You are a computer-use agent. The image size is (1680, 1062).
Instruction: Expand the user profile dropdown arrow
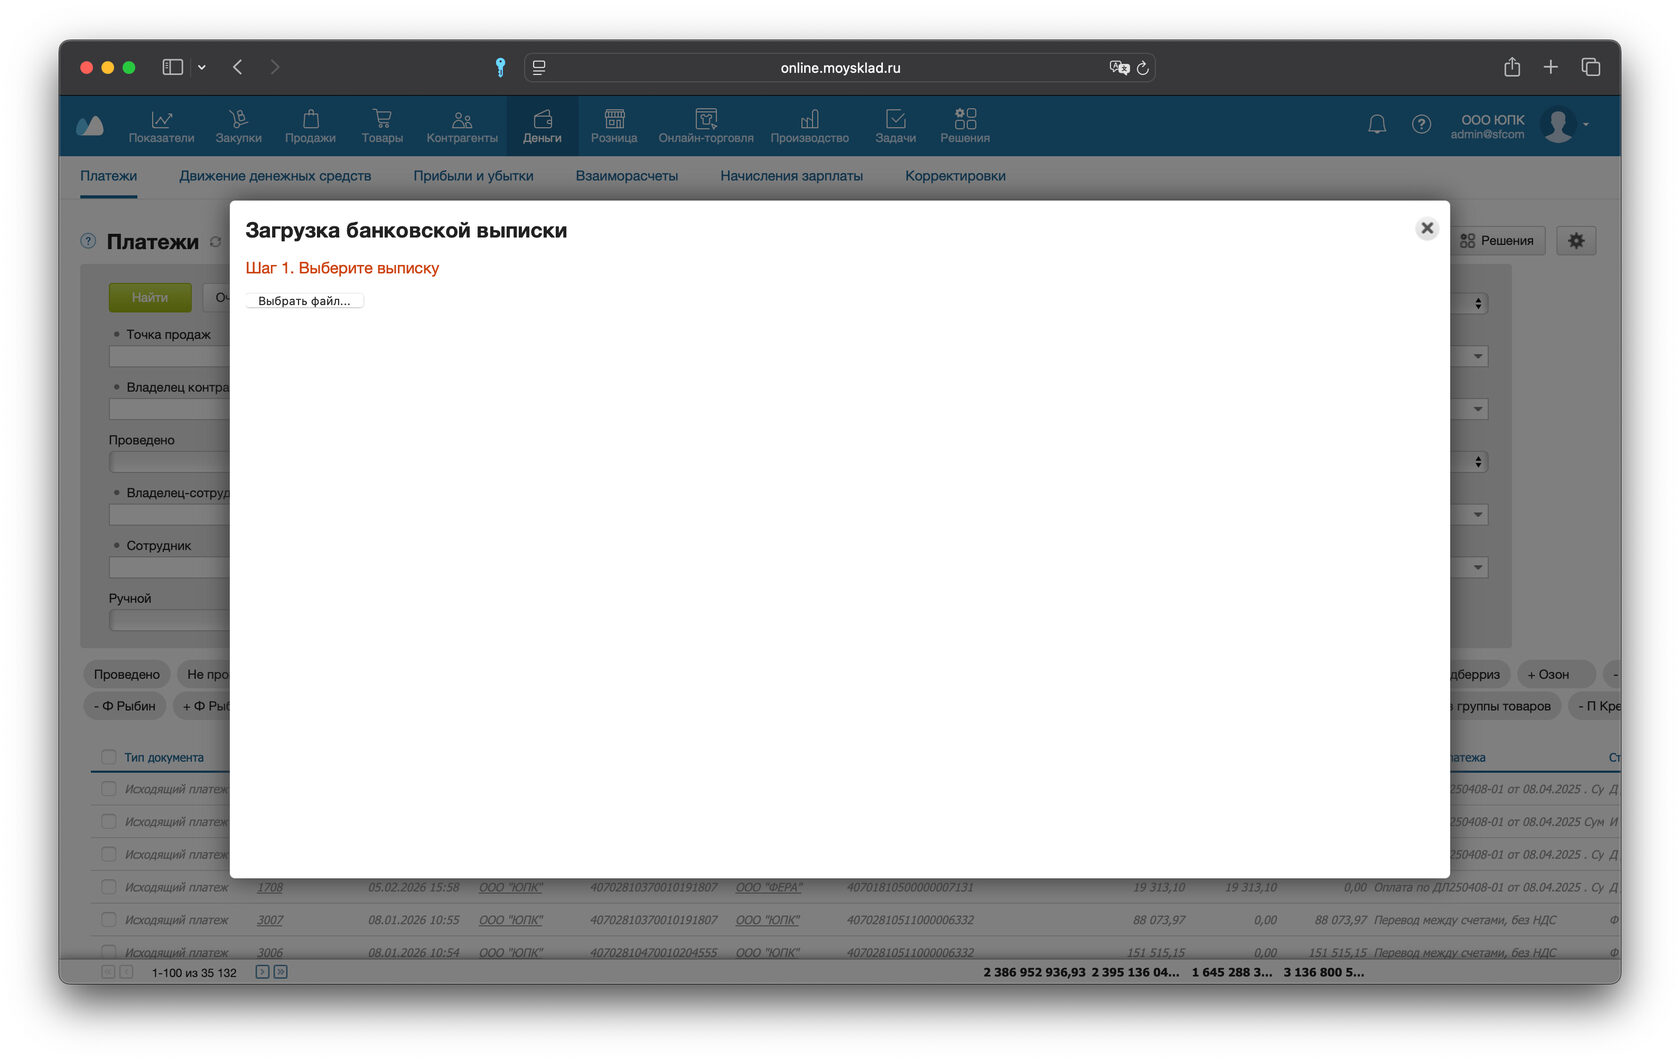click(1586, 125)
